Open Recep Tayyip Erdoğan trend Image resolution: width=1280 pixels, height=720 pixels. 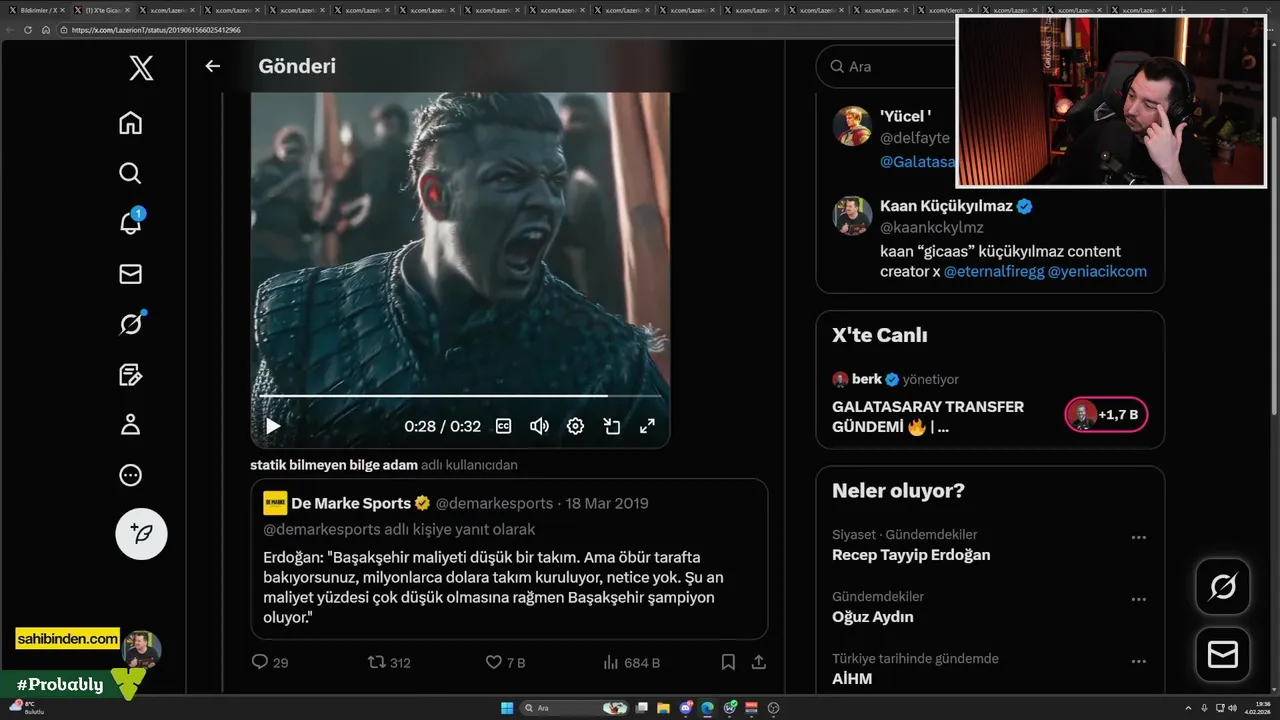click(x=911, y=555)
